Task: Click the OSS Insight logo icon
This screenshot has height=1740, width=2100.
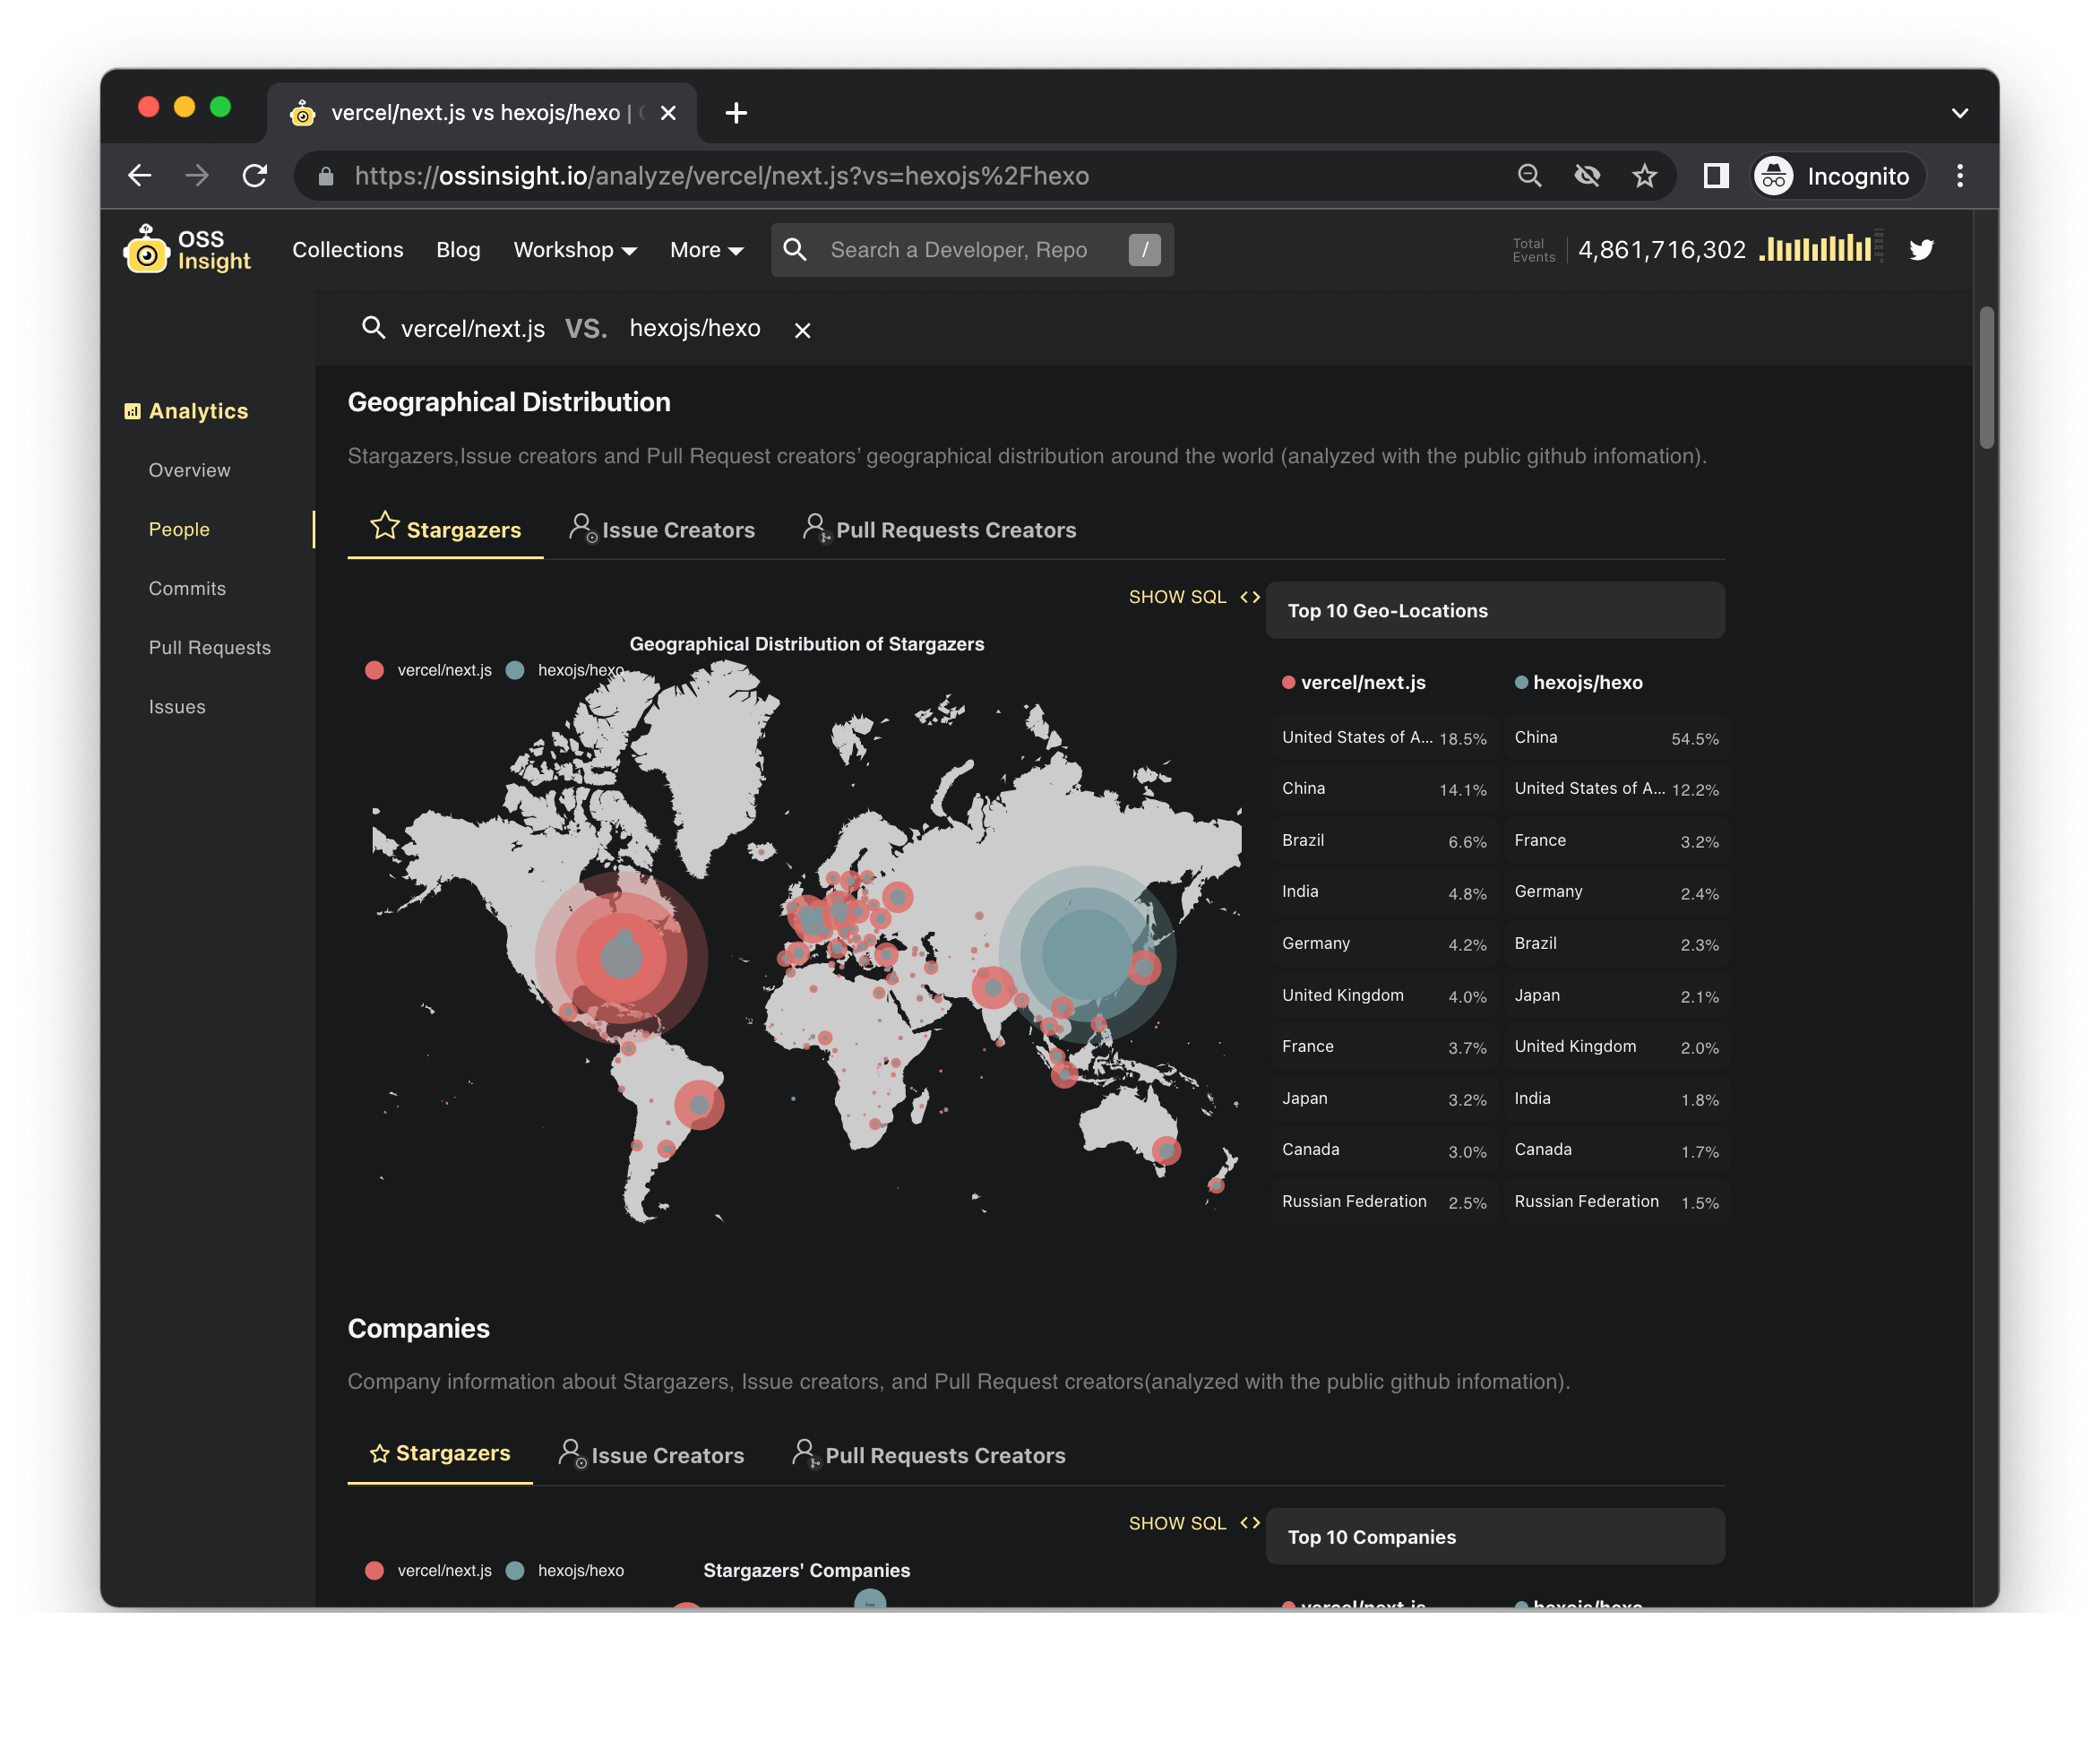Action: pos(143,249)
